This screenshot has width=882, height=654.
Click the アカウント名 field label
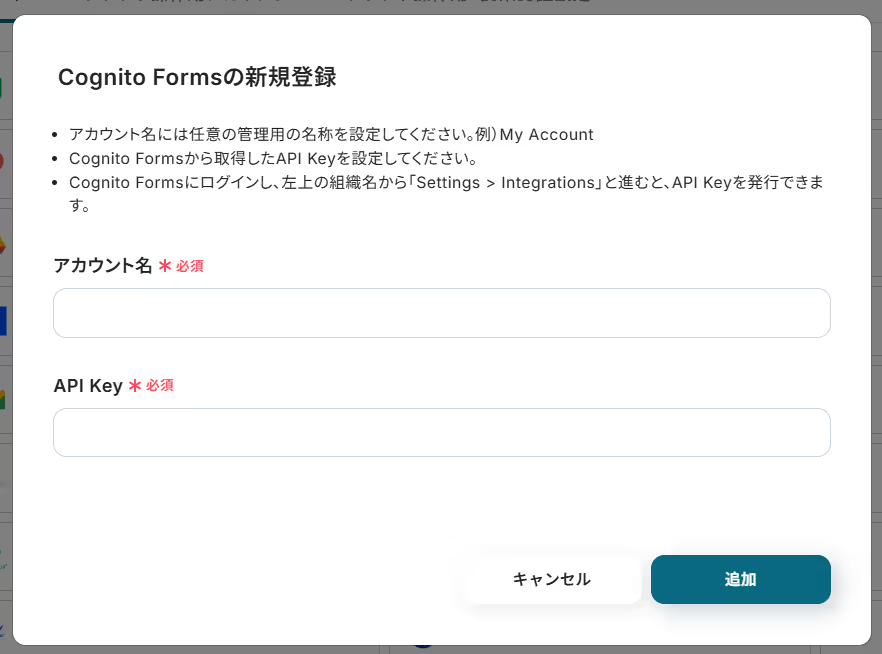coord(102,266)
